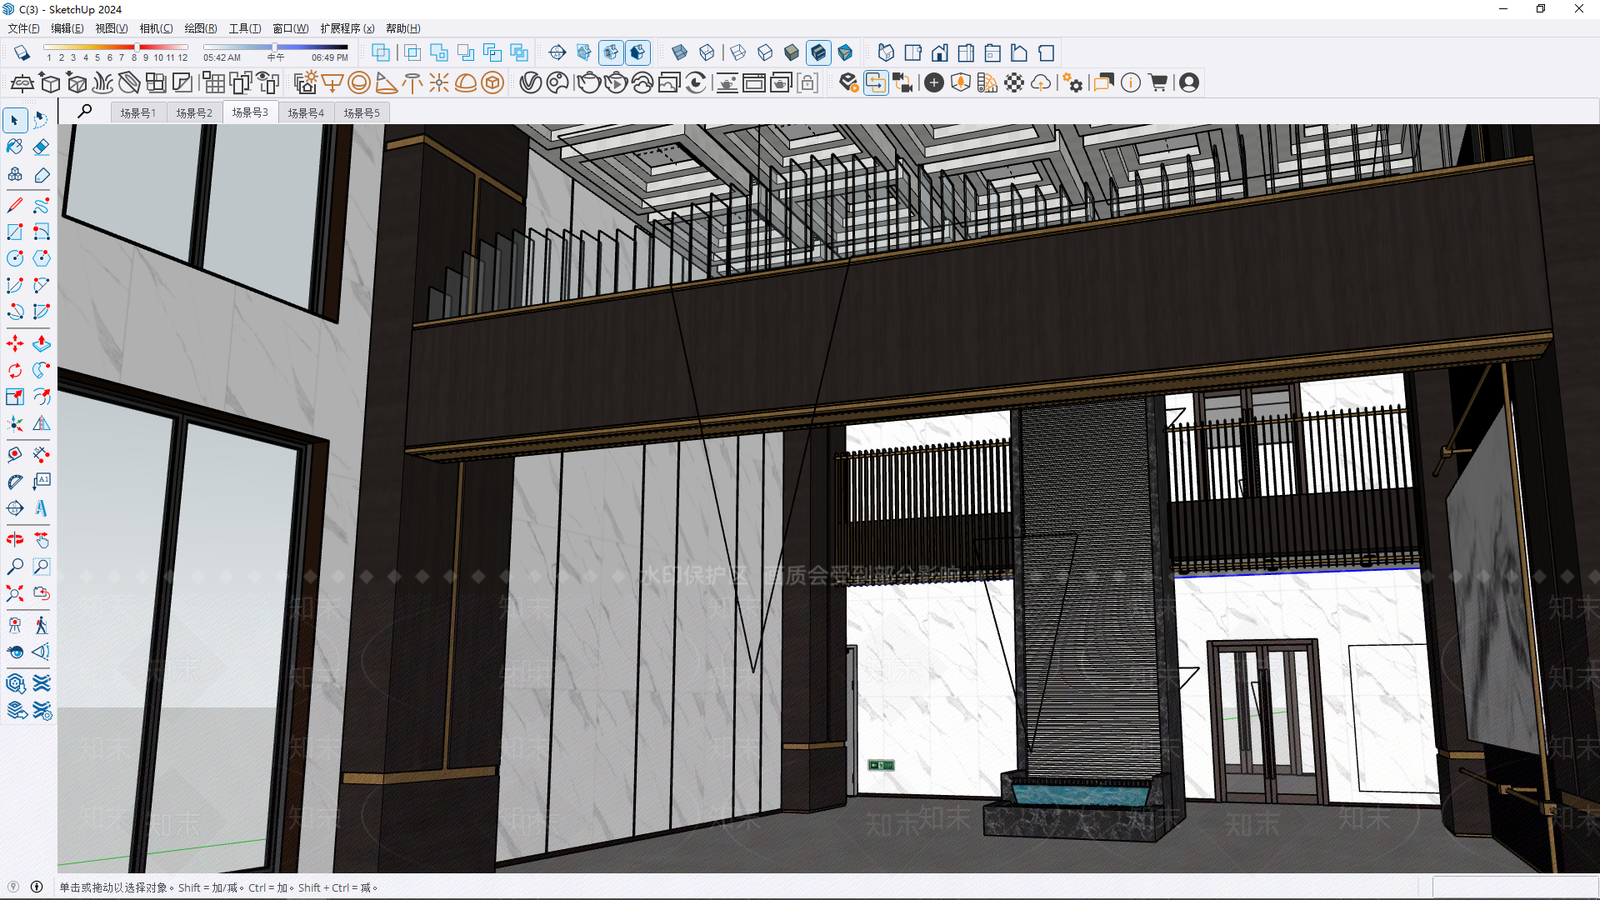This screenshot has width=1600, height=900.
Task: Choose the Rotate tool
Action: [x=15, y=371]
